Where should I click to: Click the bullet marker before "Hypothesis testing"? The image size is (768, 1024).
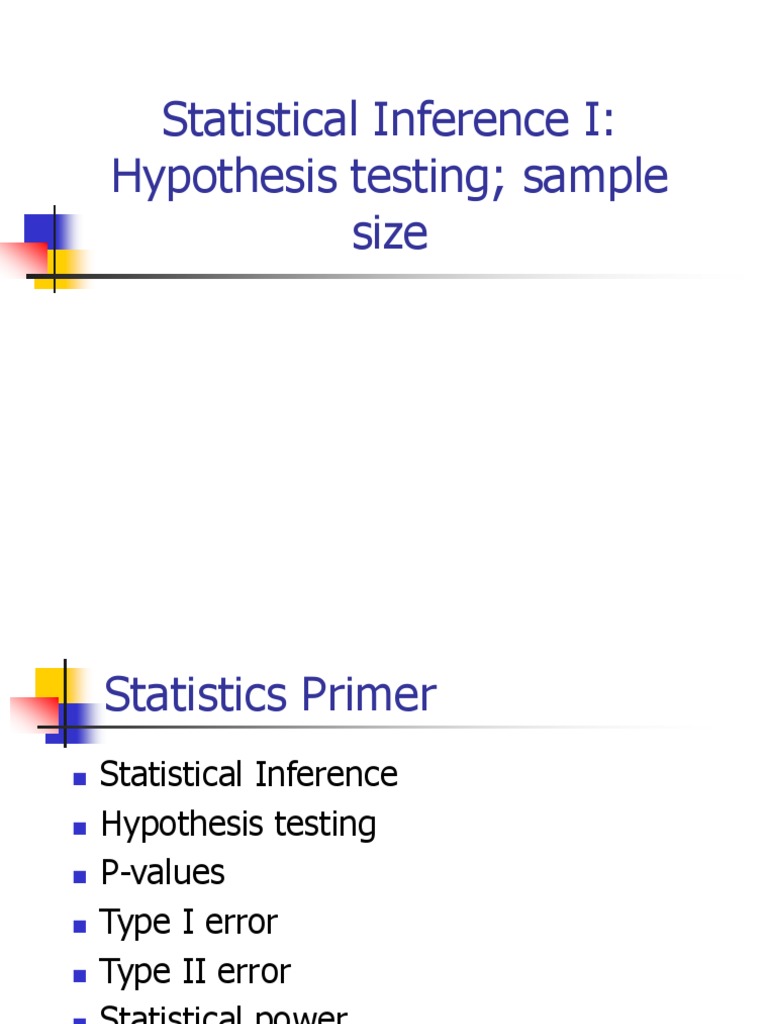[80, 829]
